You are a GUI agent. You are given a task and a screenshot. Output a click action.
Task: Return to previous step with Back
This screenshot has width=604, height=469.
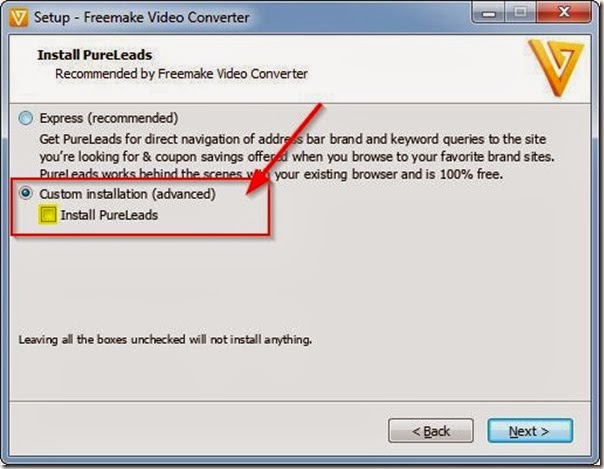pyautogui.click(x=431, y=431)
